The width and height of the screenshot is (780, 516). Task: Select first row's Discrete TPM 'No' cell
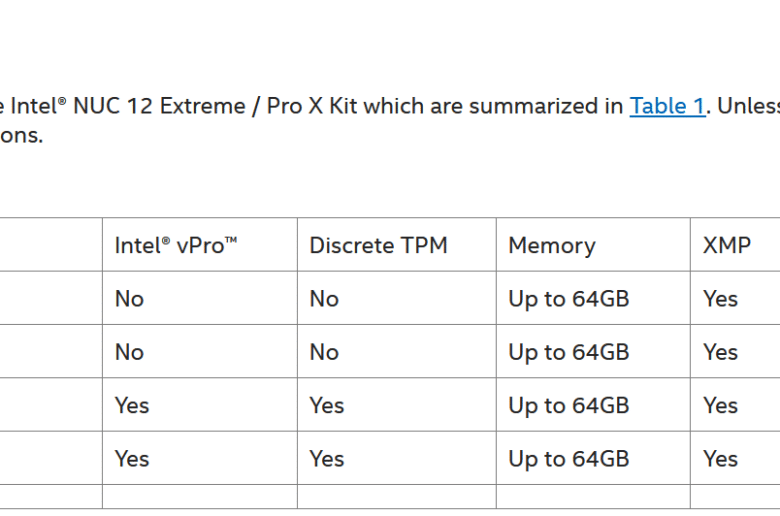pyautogui.click(x=396, y=298)
